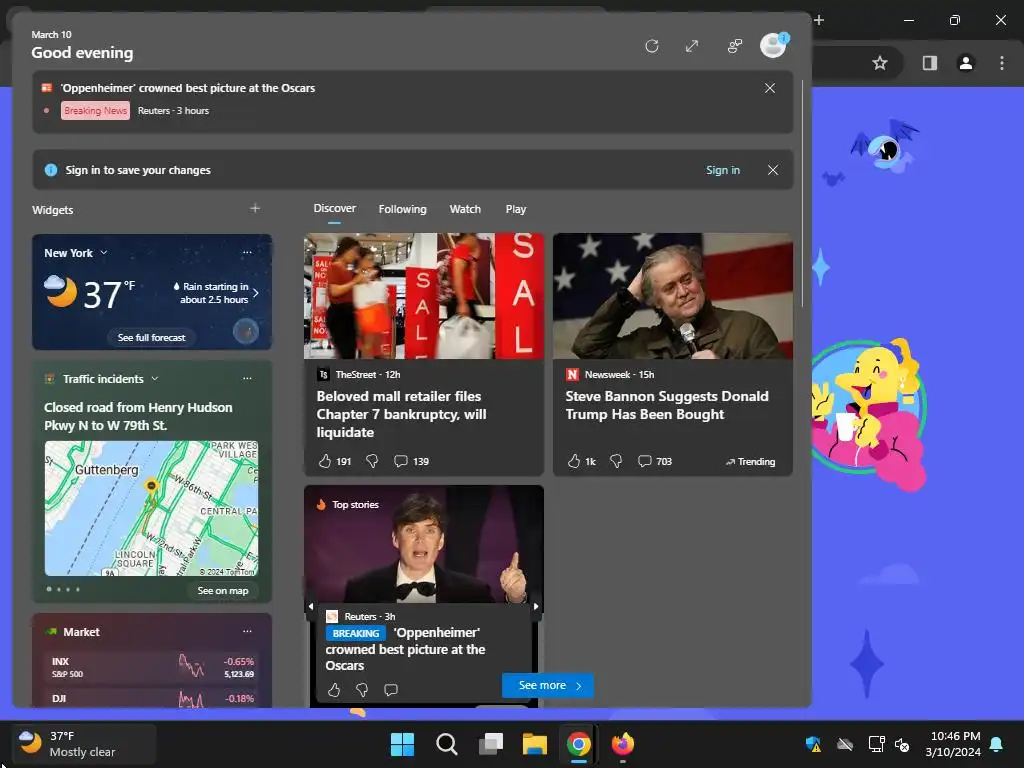Launch File Explorer from taskbar
The image size is (1024, 768).
(x=534, y=744)
